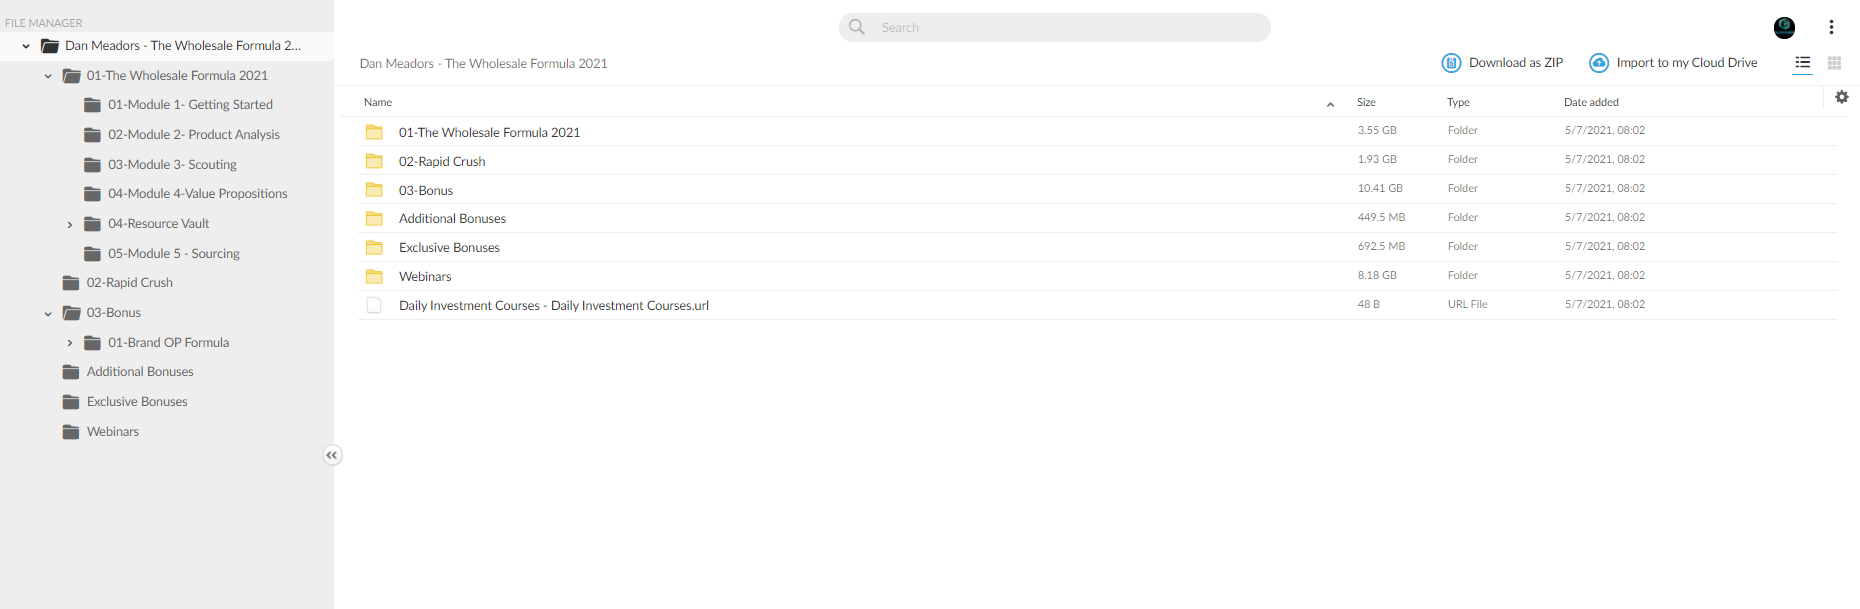Click the user avatar icon

pyautogui.click(x=1785, y=28)
